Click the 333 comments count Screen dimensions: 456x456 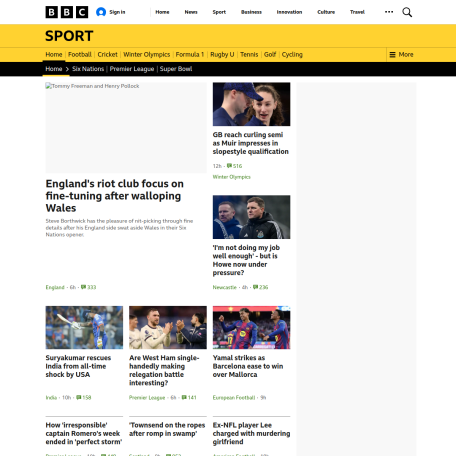pyautogui.click(x=92, y=287)
